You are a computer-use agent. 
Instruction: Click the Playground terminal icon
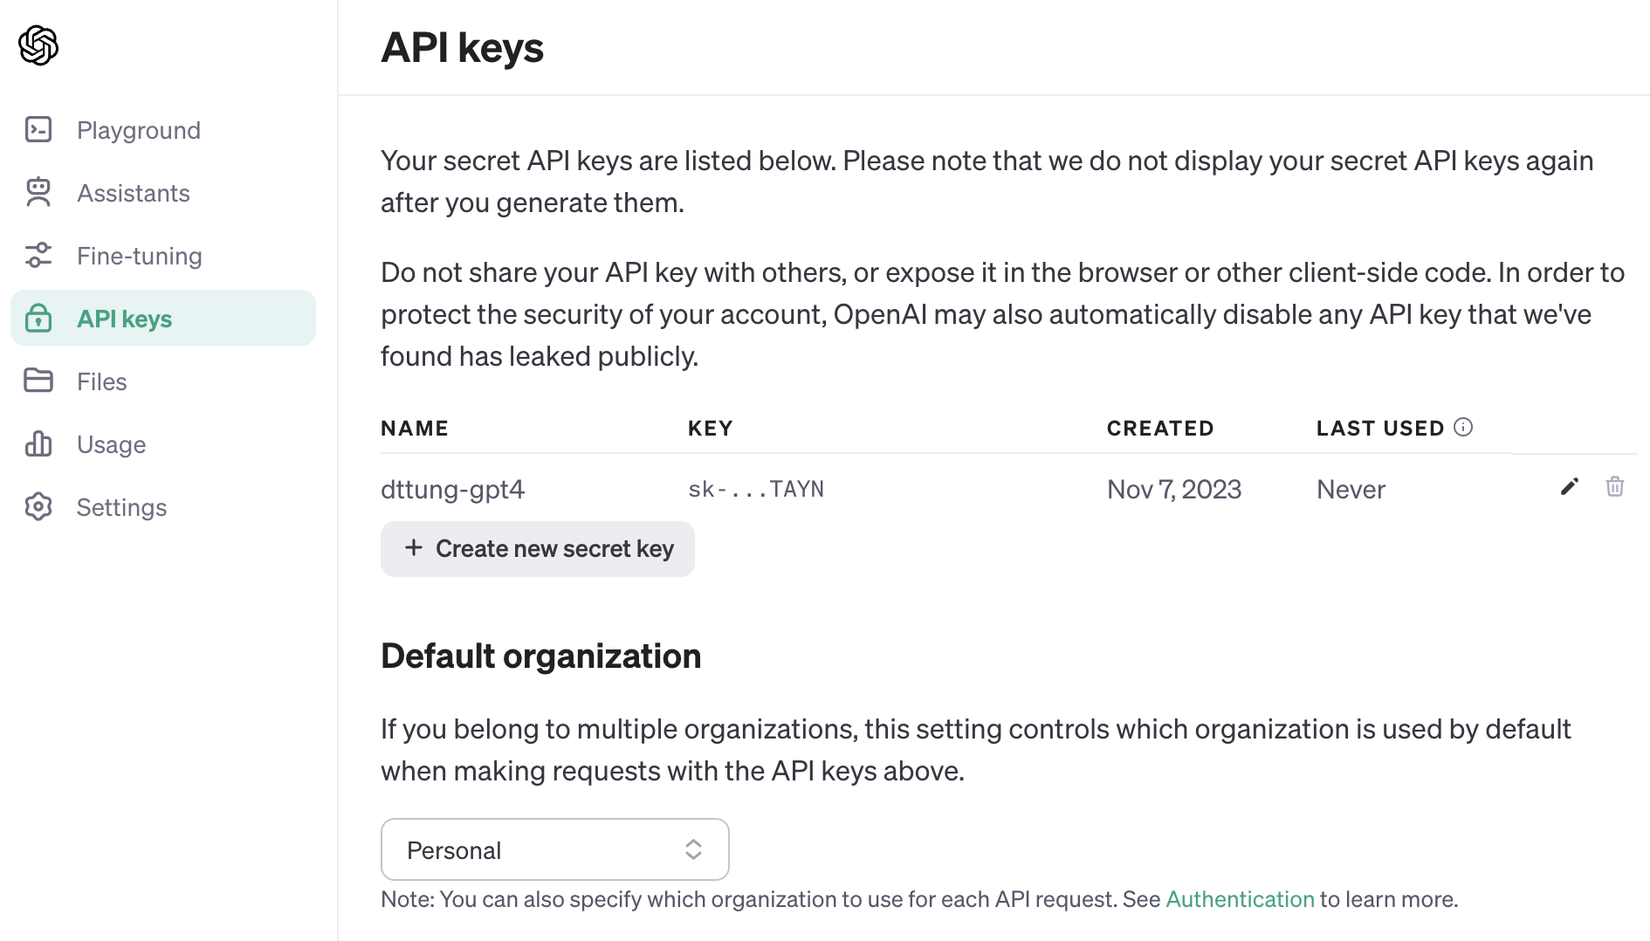39,130
